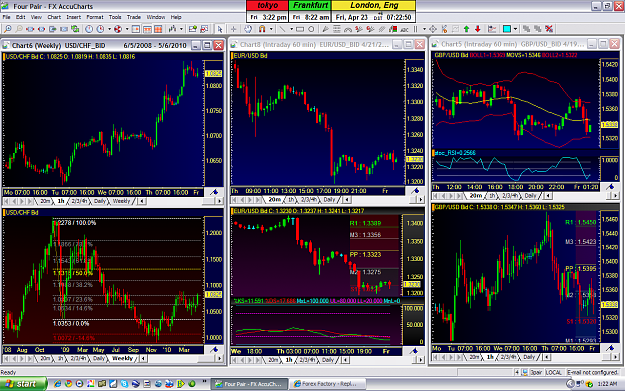Toggle the magnet snap tool
This screenshot has width=625, height=391.
click(262, 29)
